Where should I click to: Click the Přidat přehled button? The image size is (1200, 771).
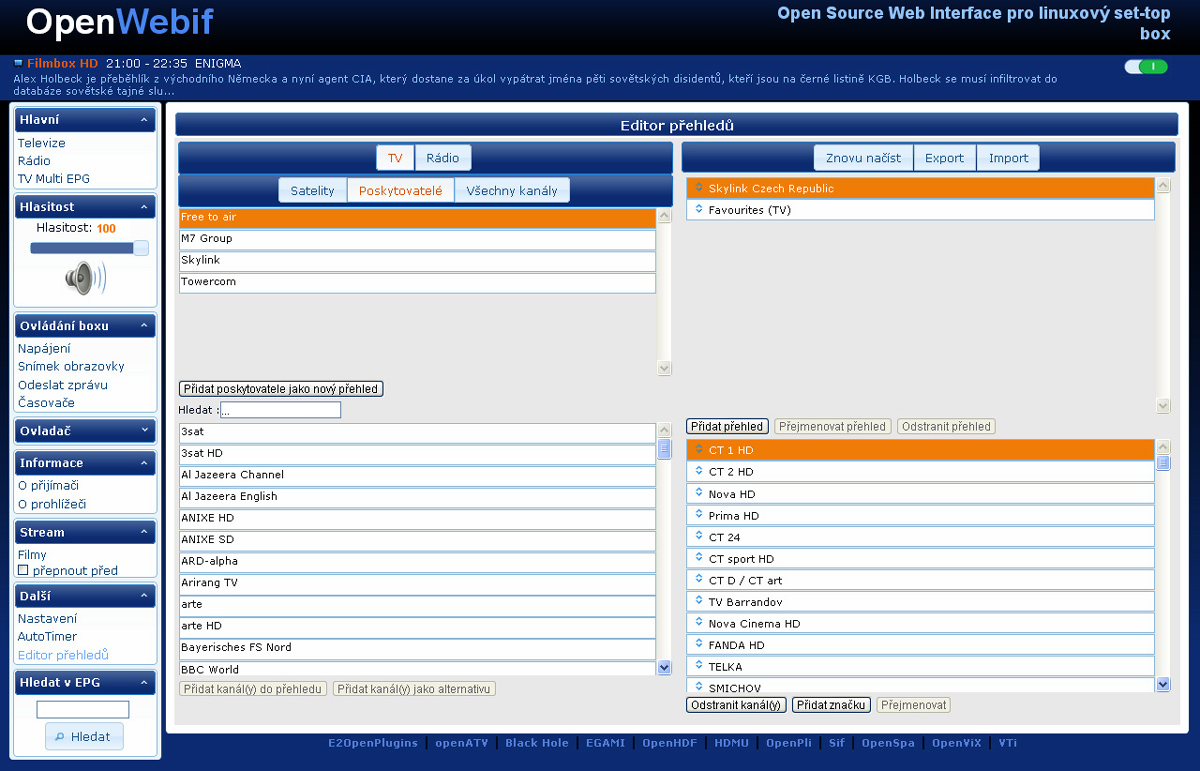click(727, 427)
